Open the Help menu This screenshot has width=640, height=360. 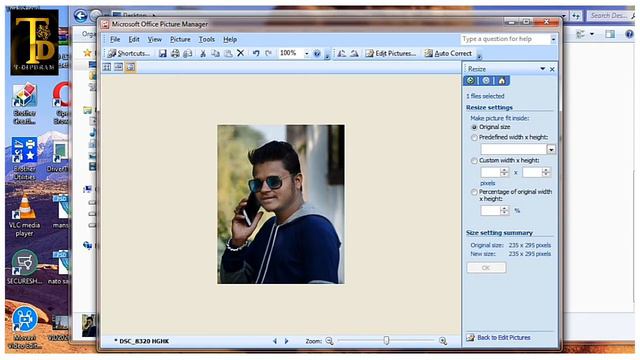[230, 40]
